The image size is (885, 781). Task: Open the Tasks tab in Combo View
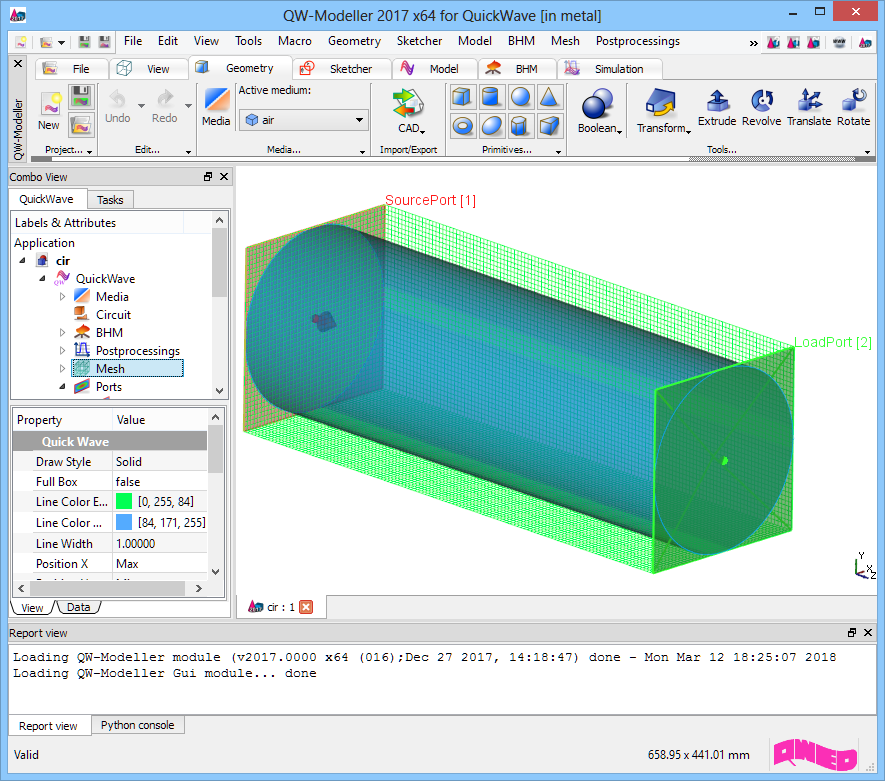[110, 200]
